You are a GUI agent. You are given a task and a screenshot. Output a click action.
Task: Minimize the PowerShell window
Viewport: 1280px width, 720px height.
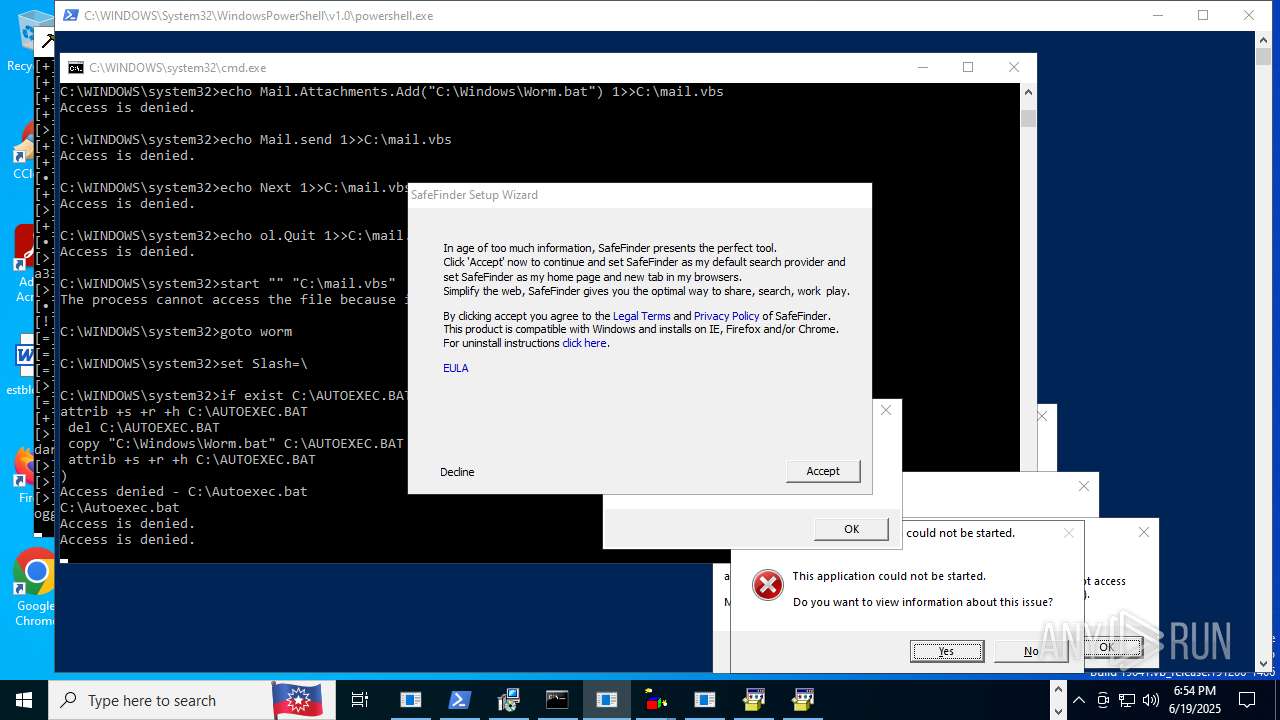tap(1158, 15)
